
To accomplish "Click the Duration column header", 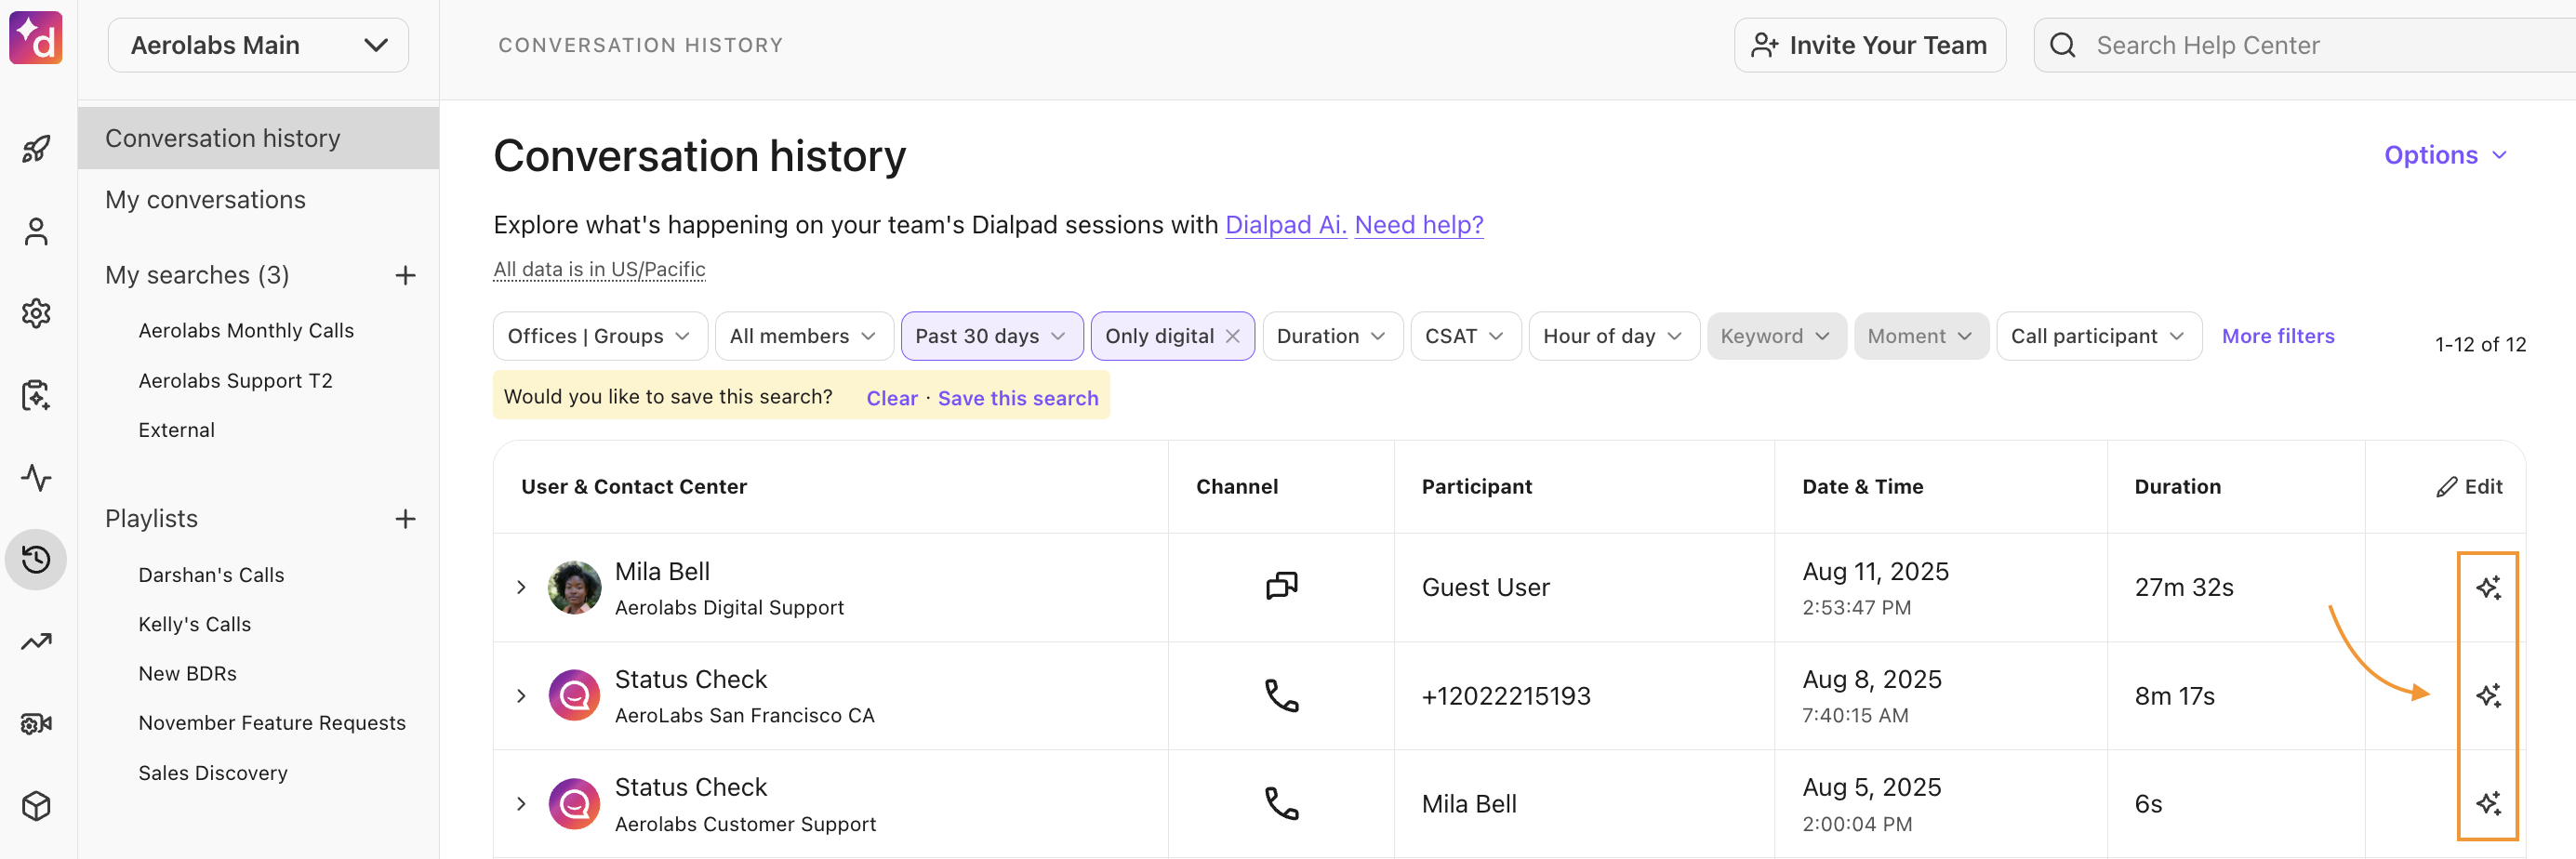I will (2177, 487).
